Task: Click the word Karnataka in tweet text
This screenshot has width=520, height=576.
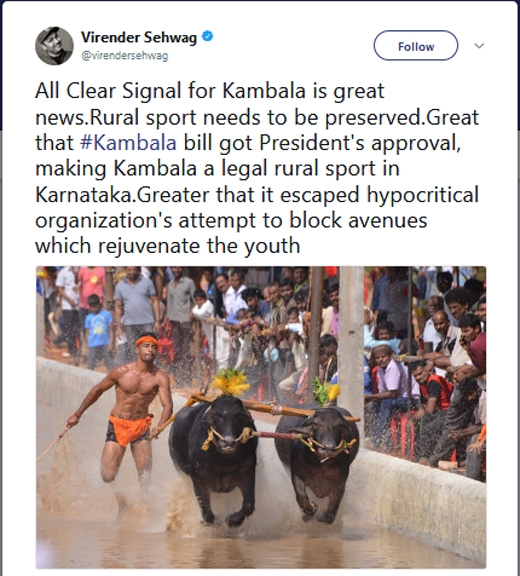Action: [84, 195]
